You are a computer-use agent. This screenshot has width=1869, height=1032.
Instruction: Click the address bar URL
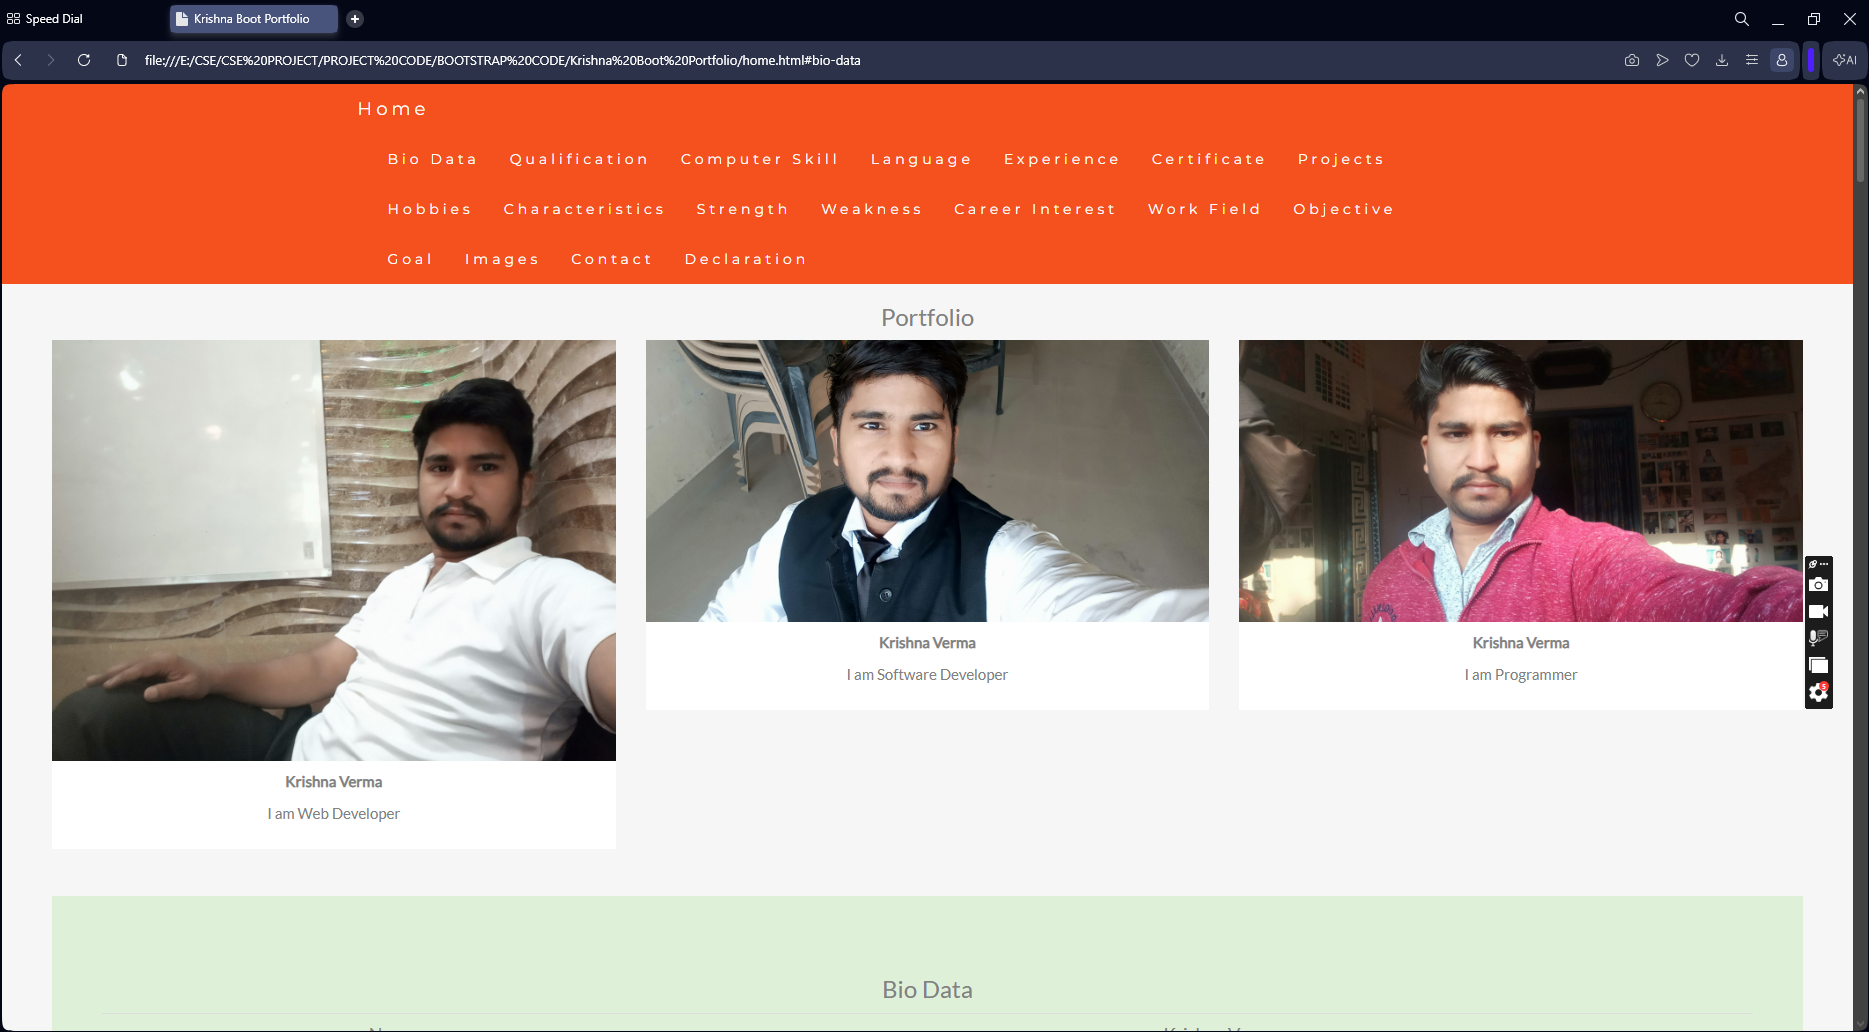pyautogui.click(x=502, y=60)
